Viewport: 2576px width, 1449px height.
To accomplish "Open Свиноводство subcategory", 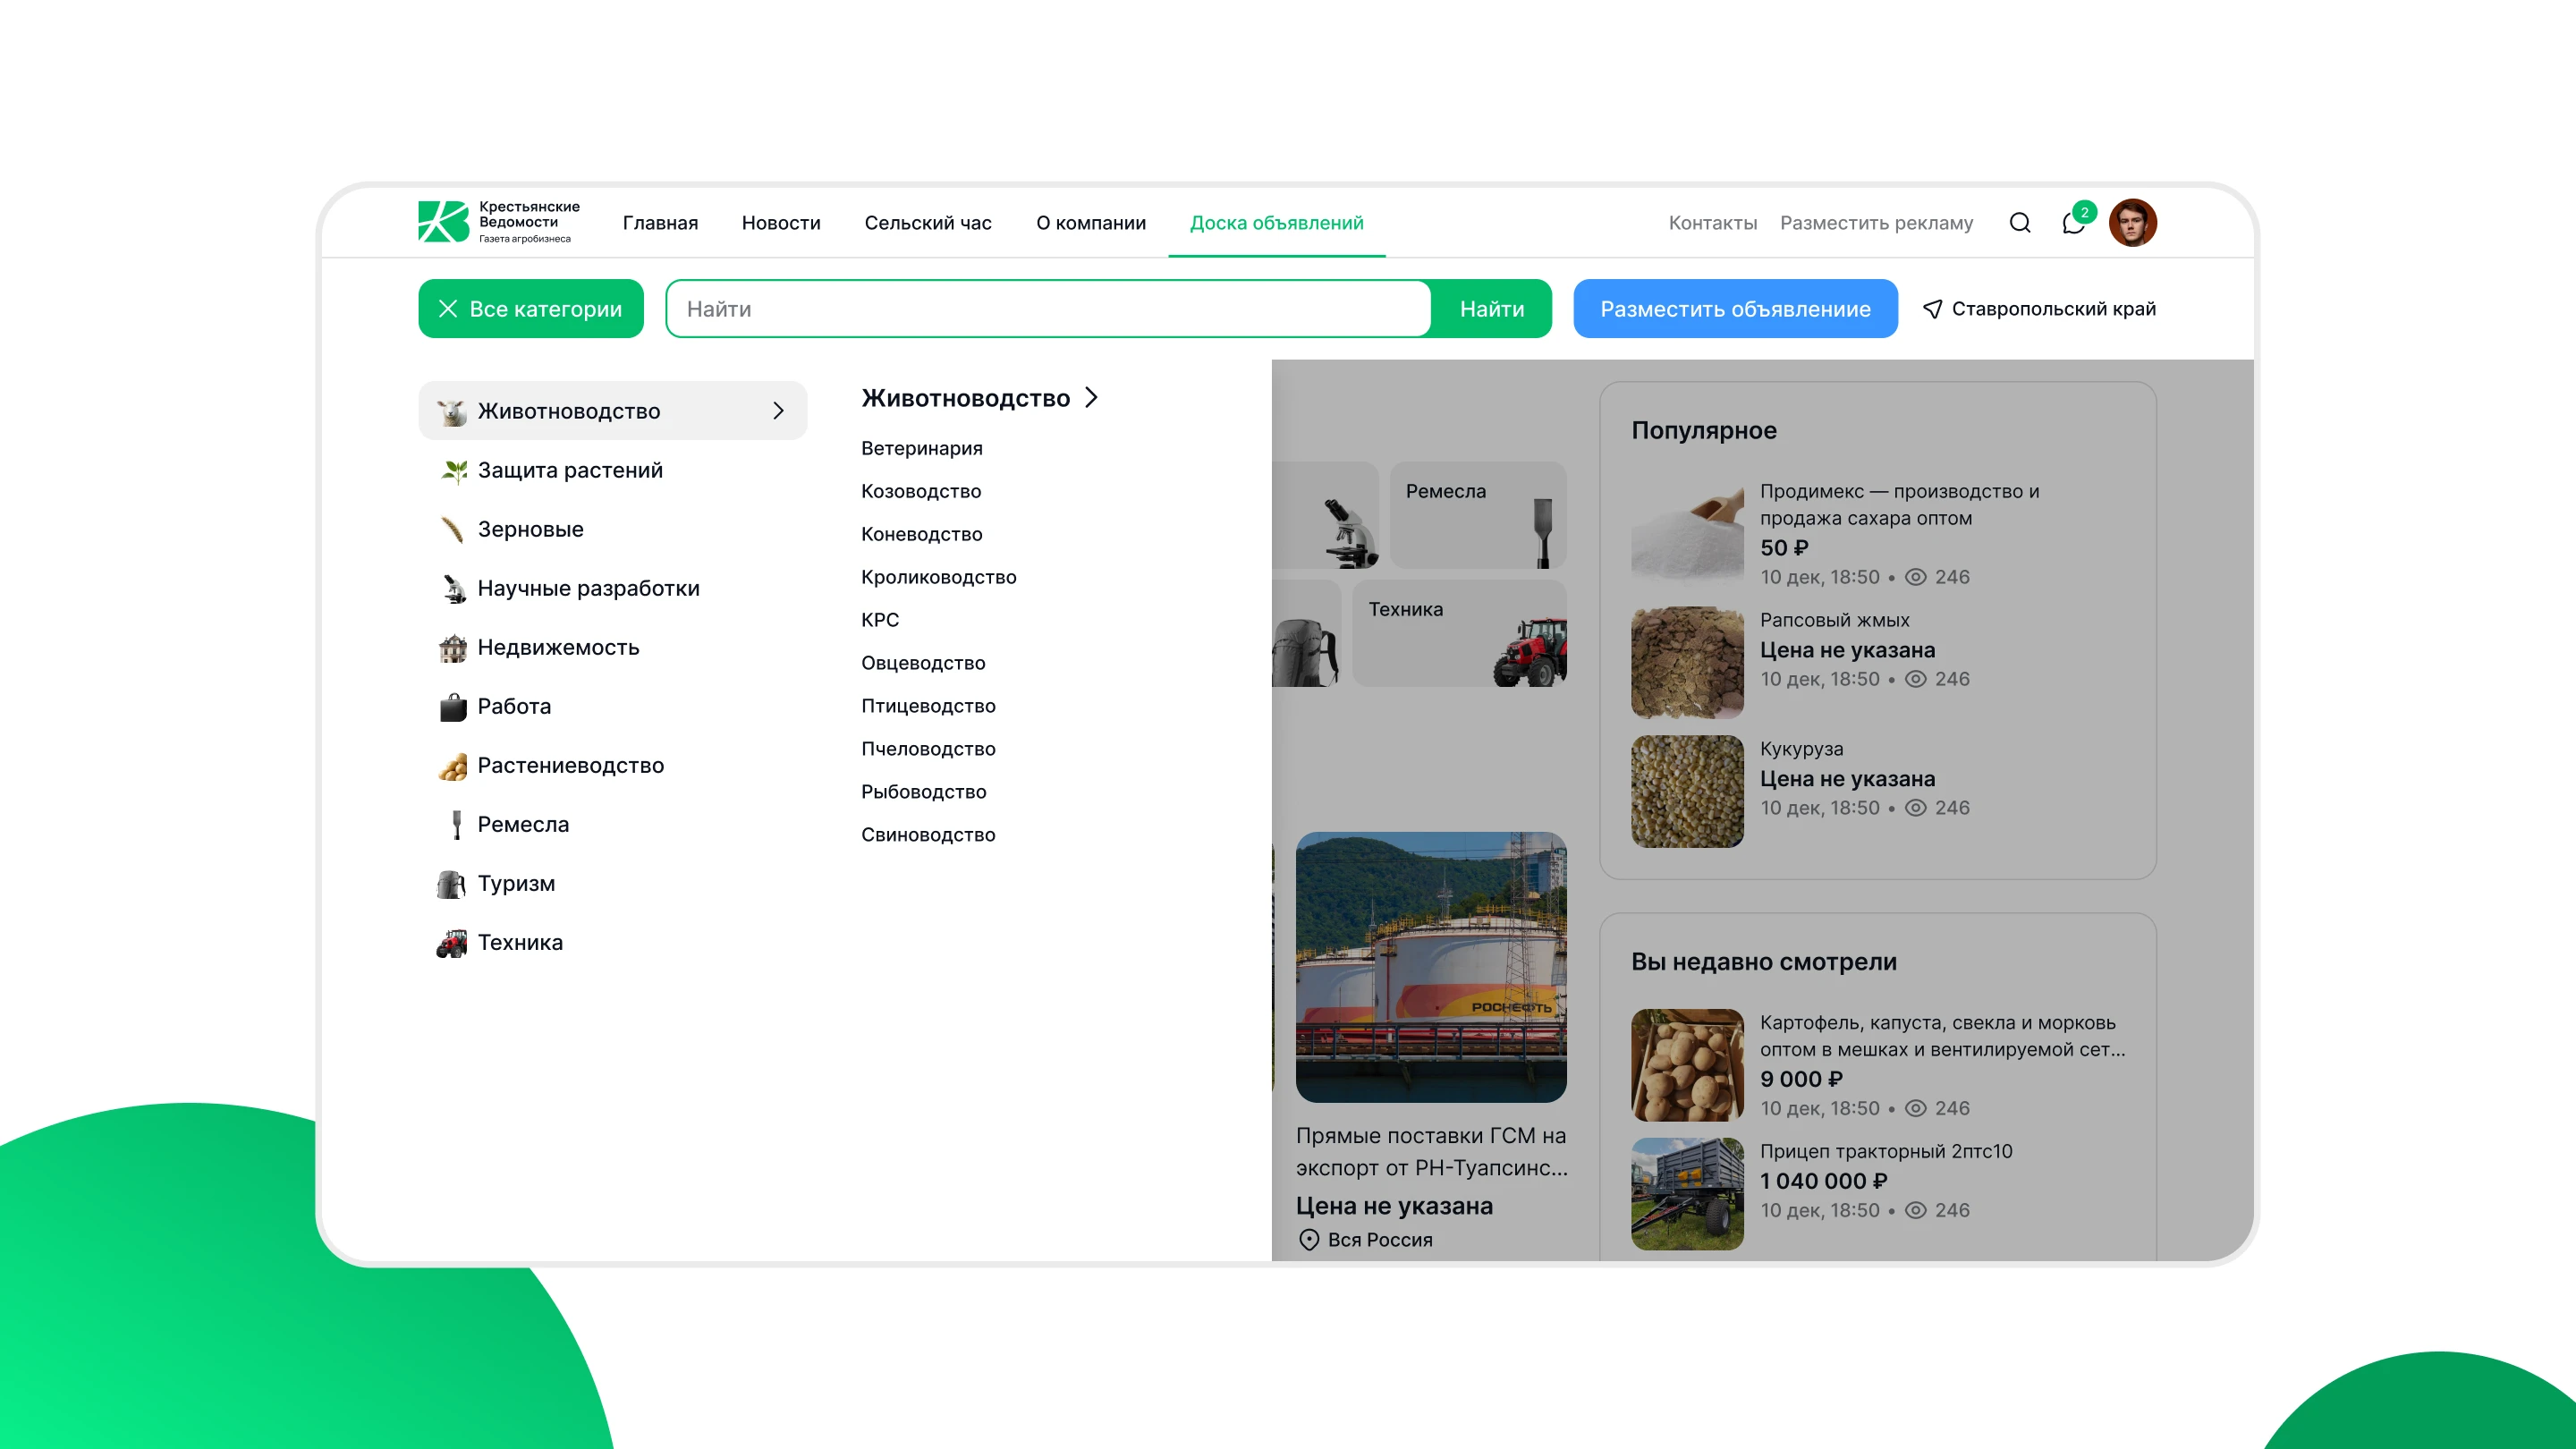I will point(928,835).
